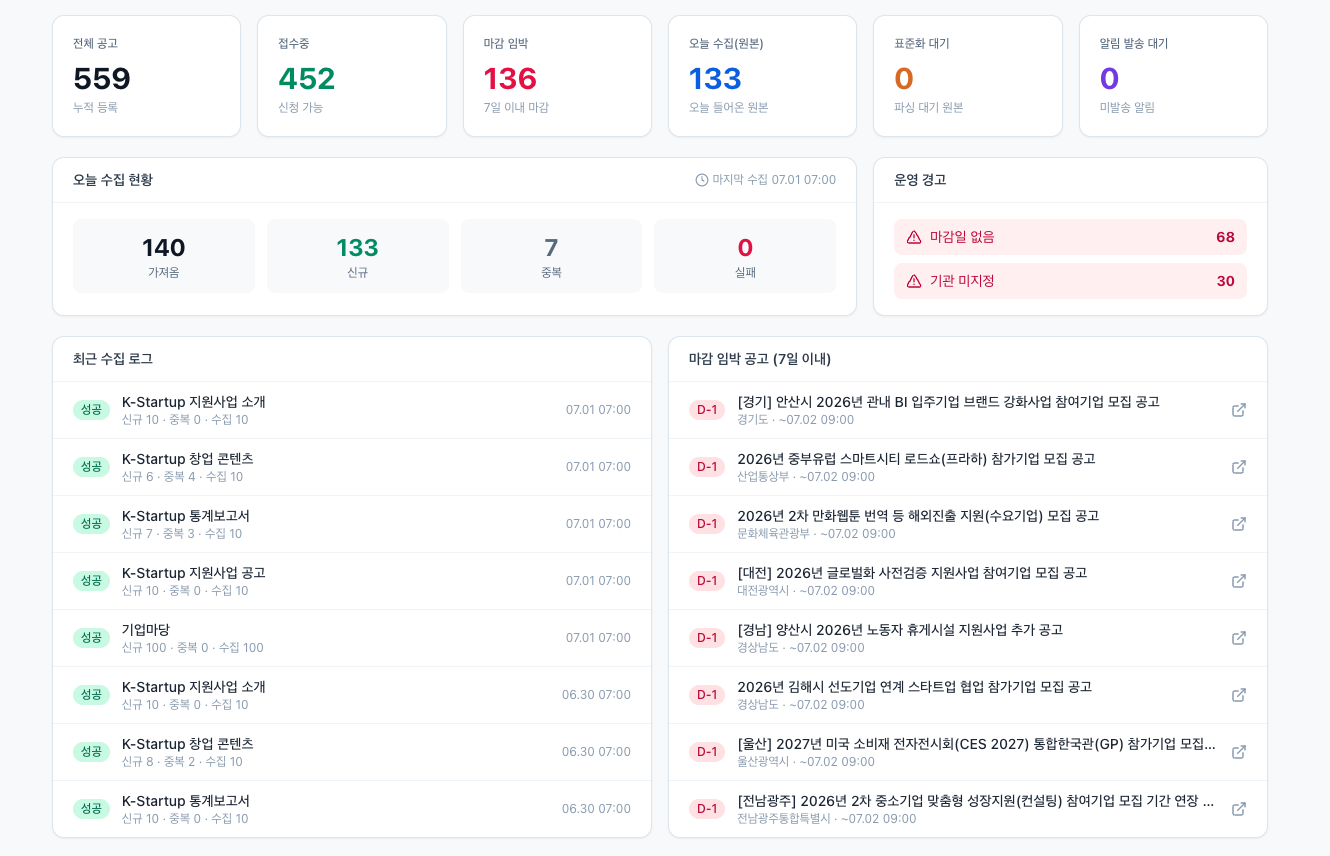This screenshot has height=856, width=1330.
Task: Click the clock icon beside 마지막 수집
Action: tap(701, 180)
